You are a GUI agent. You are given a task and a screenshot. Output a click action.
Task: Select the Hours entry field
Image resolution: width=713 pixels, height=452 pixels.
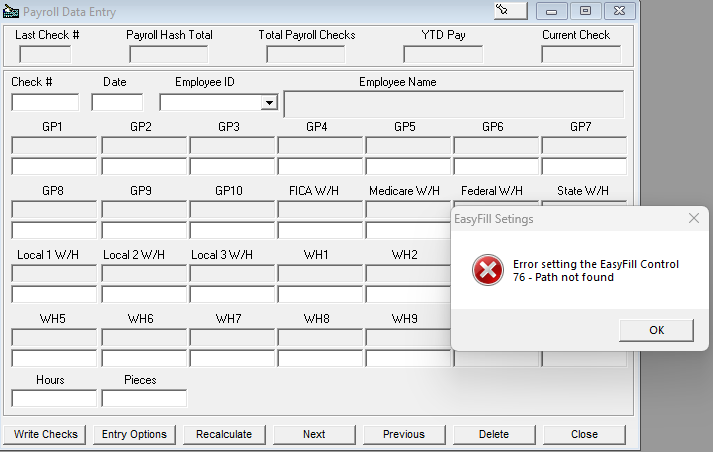[54, 398]
